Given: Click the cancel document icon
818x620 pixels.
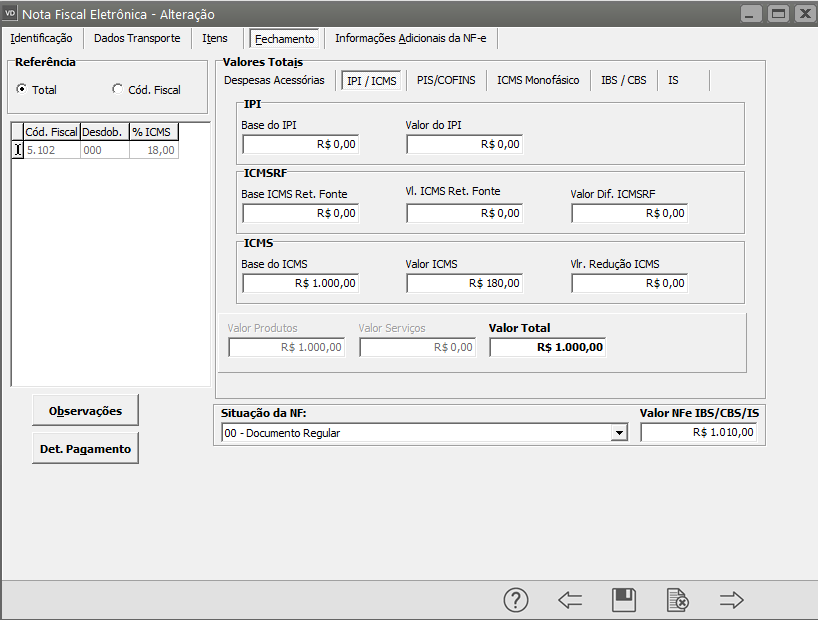Looking at the screenshot, I should coord(678,600).
